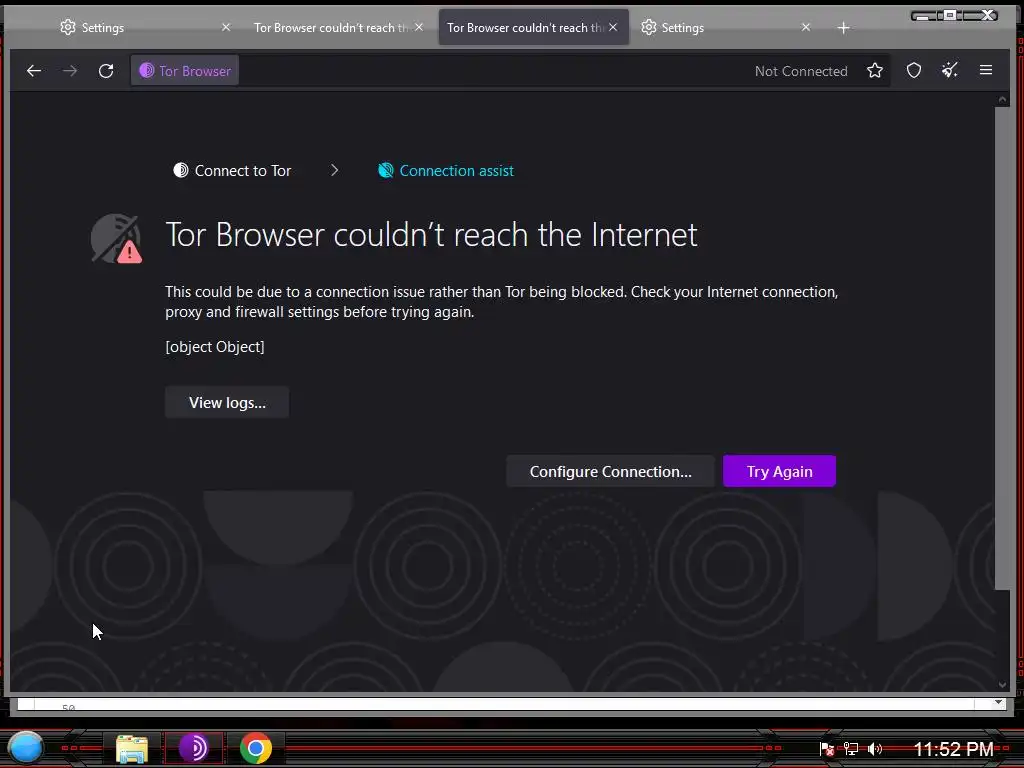Image resolution: width=1024 pixels, height=768 pixels.
Task: Click the page vertical scrollbar thumb
Action: coord(1002,348)
